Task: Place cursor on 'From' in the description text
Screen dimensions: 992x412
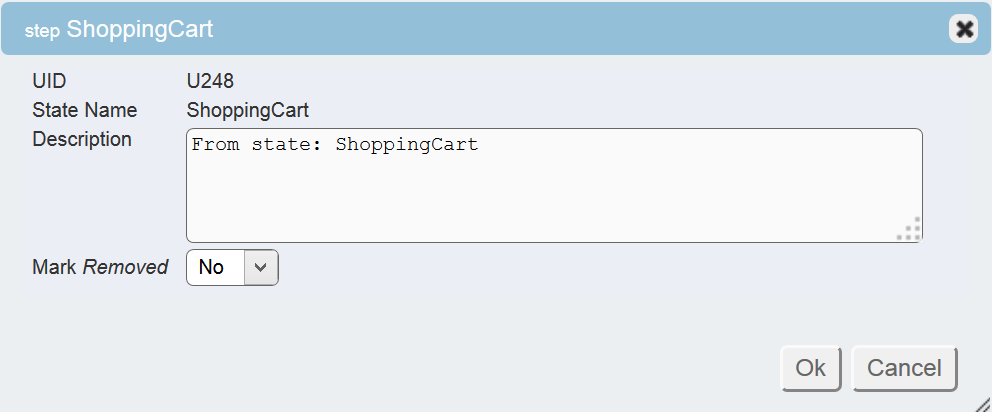Action: click(x=210, y=145)
